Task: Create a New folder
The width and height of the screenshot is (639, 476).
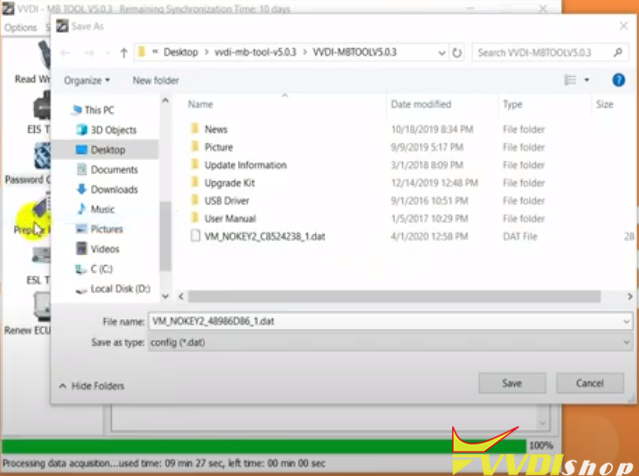Action: (x=156, y=80)
